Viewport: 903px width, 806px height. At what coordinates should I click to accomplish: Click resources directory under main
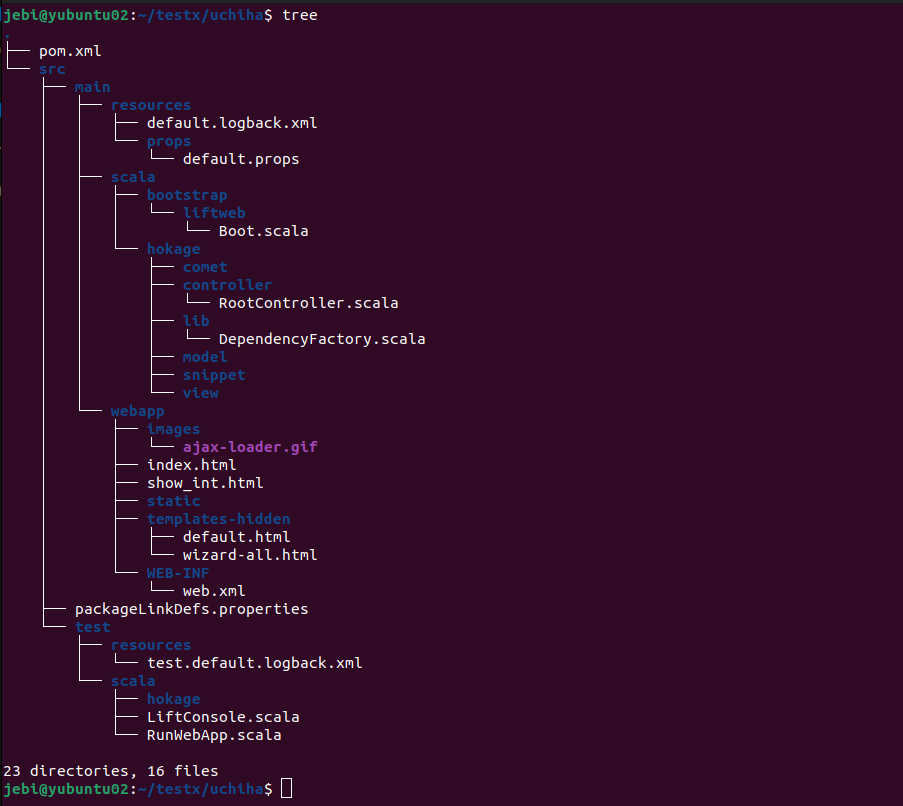coord(150,105)
